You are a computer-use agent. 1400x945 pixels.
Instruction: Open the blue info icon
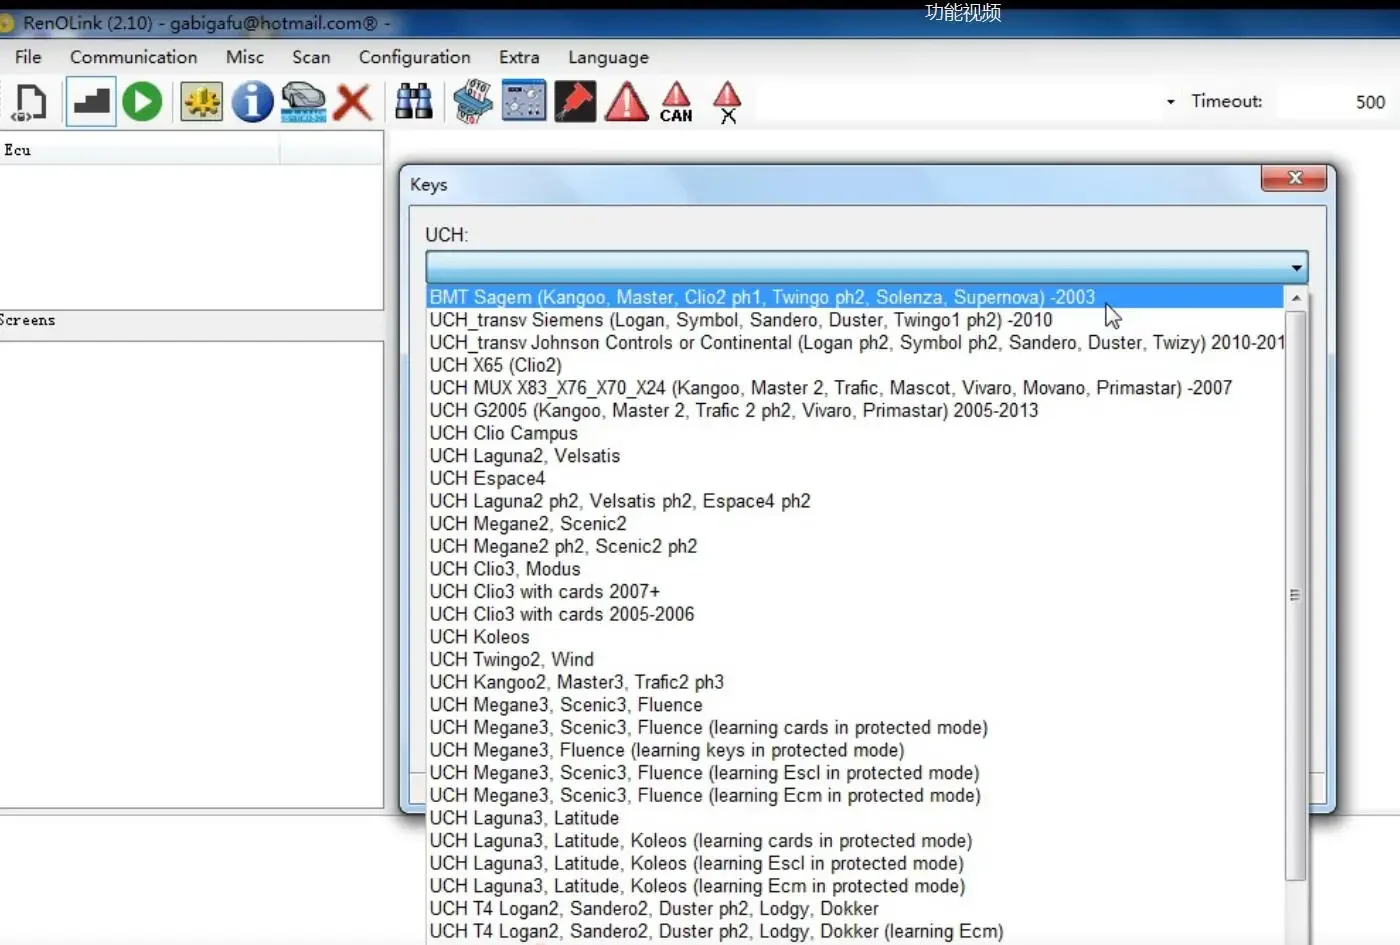(252, 102)
